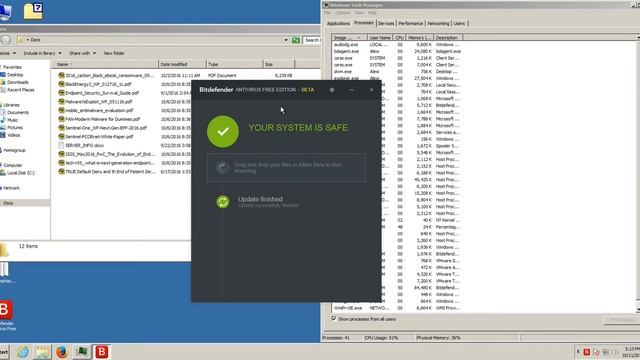The image size is (640, 360).
Task: Open Explorer address bar history dropdown
Action: coord(286,40)
